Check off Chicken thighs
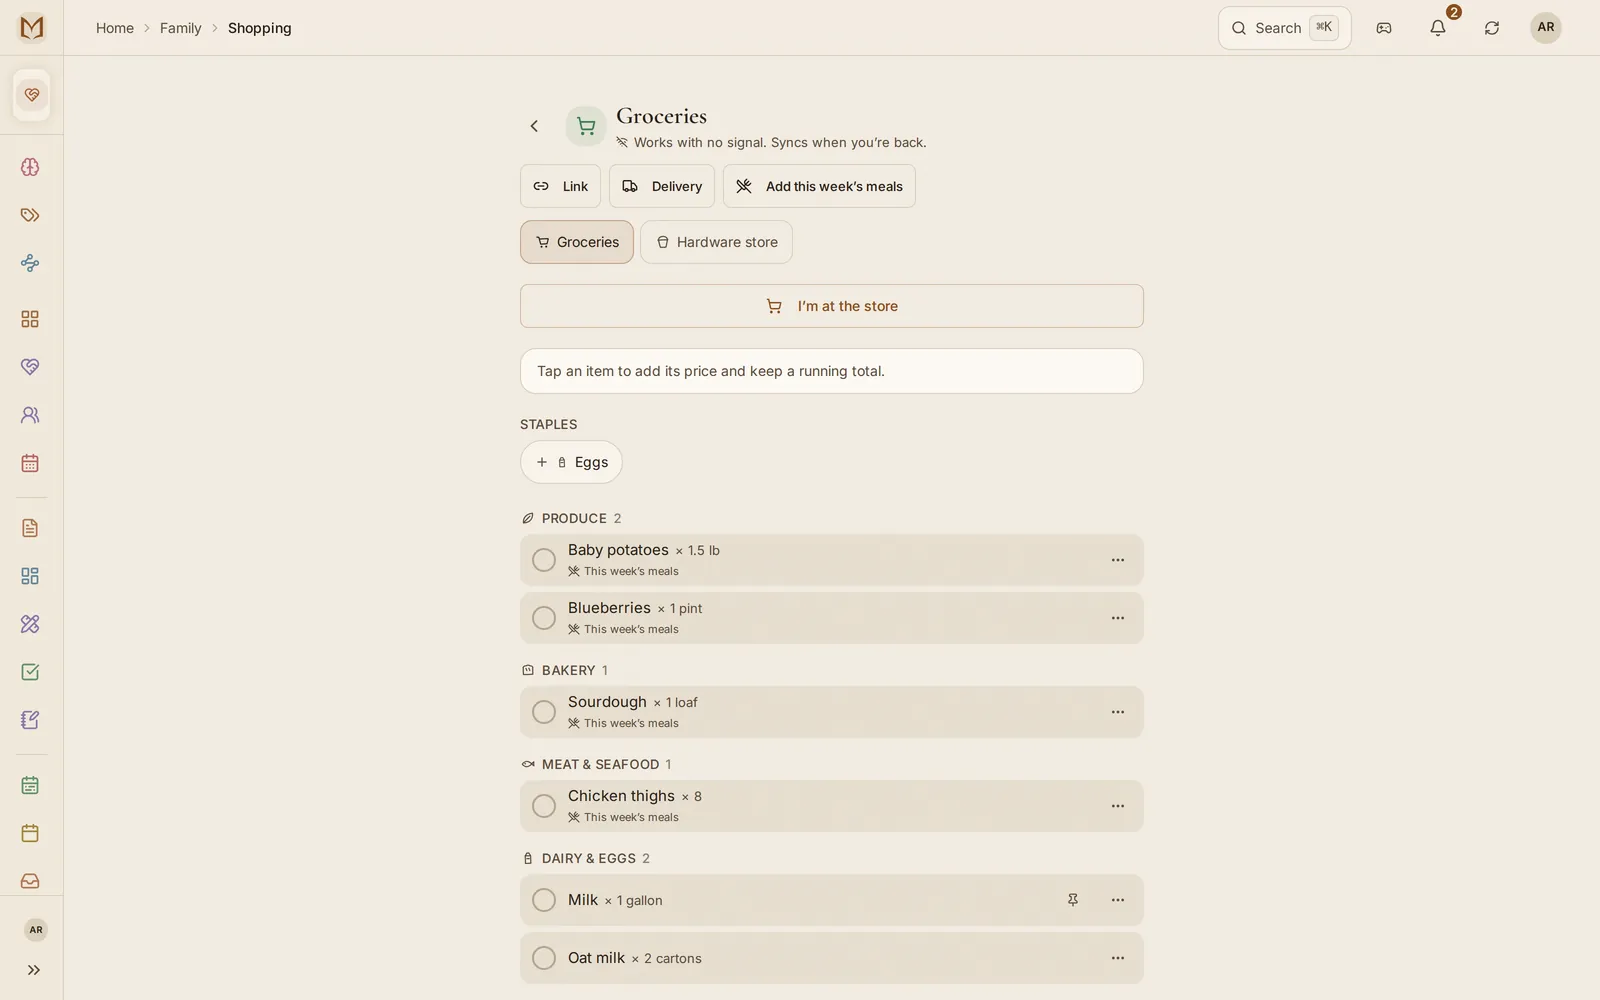Screen dimensions: 1600x1000 click(544, 806)
